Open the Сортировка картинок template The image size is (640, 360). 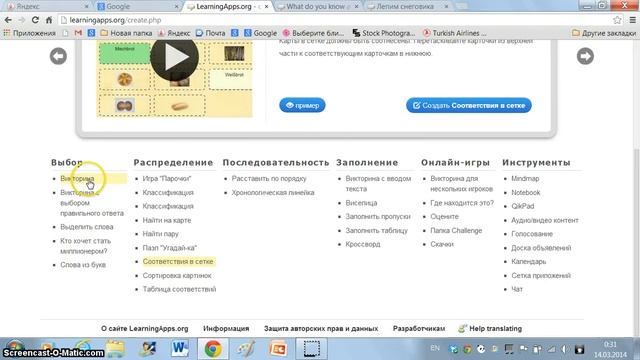tap(177, 276)
